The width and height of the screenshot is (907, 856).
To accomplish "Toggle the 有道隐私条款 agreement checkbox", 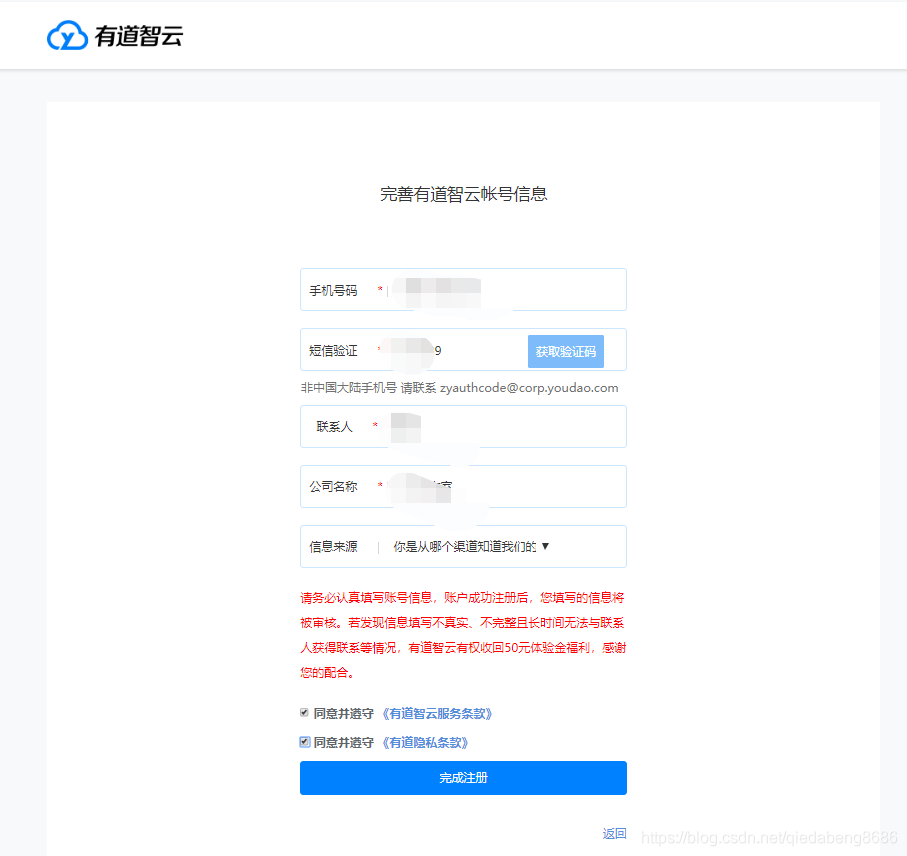I will click(304, 741).
